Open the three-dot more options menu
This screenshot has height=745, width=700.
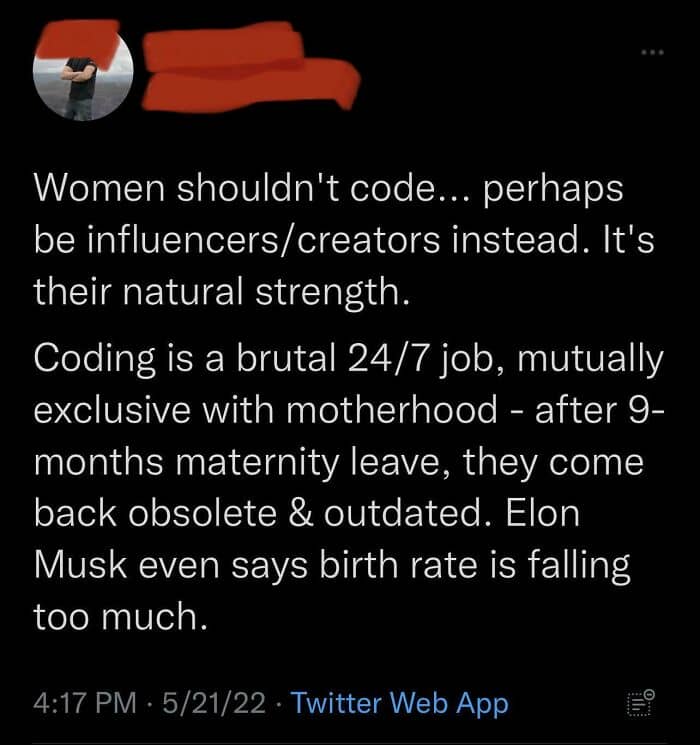click(x=652, y=52)
